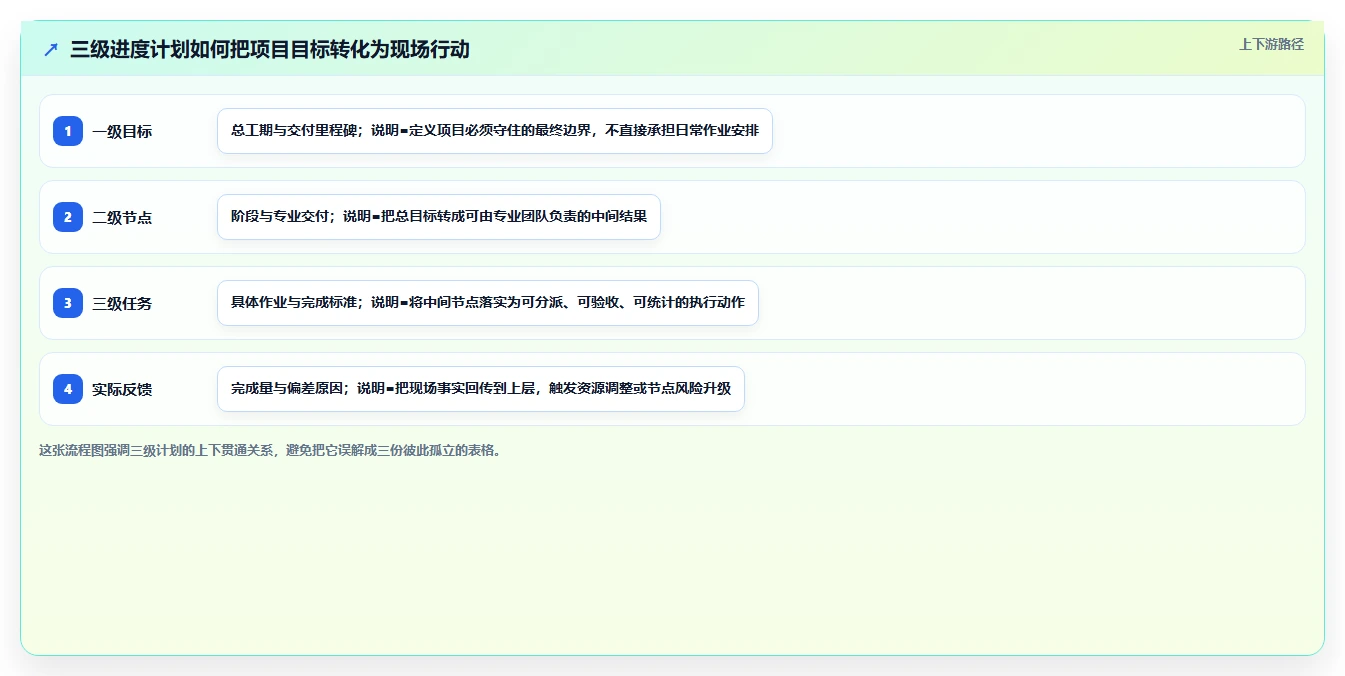Open the 阶段与专业交付 description box
This screenshot has height=676, width=1345.
click(x=439, y=217)
